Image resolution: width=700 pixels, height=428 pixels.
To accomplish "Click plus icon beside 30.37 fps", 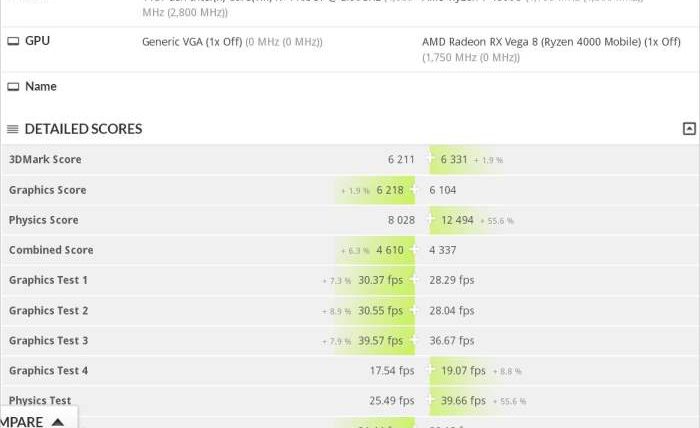I will coord(414,280).
